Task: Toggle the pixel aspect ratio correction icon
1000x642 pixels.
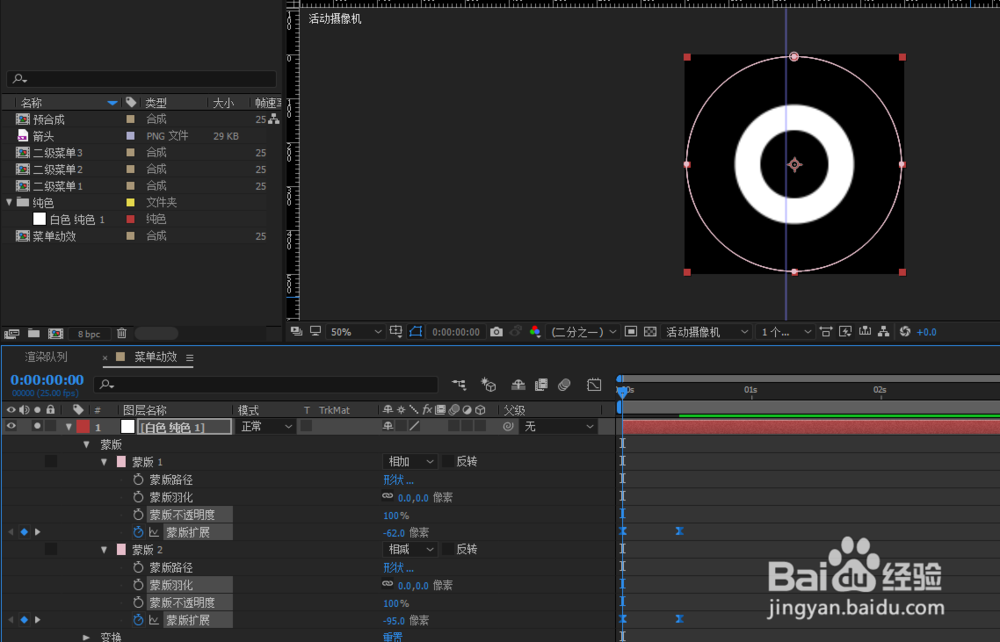Action: [x=826, y=332]
